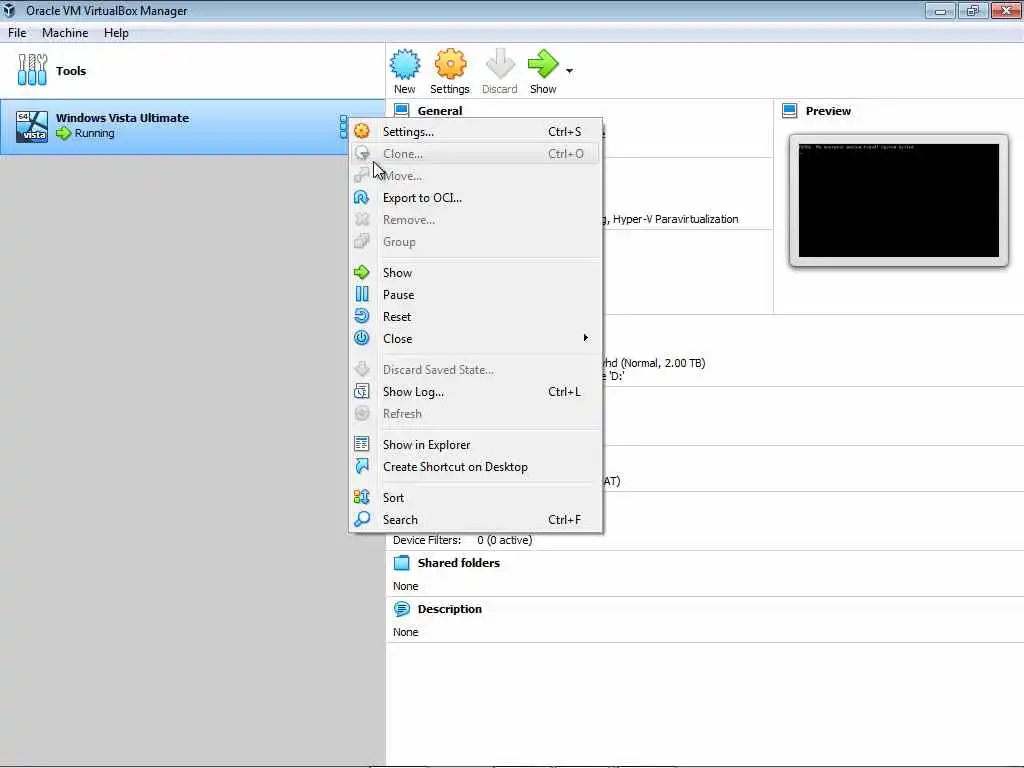The width and height of the screenshot is (1024, 768).
Task: Open the File menu
Action: [17, 33]
